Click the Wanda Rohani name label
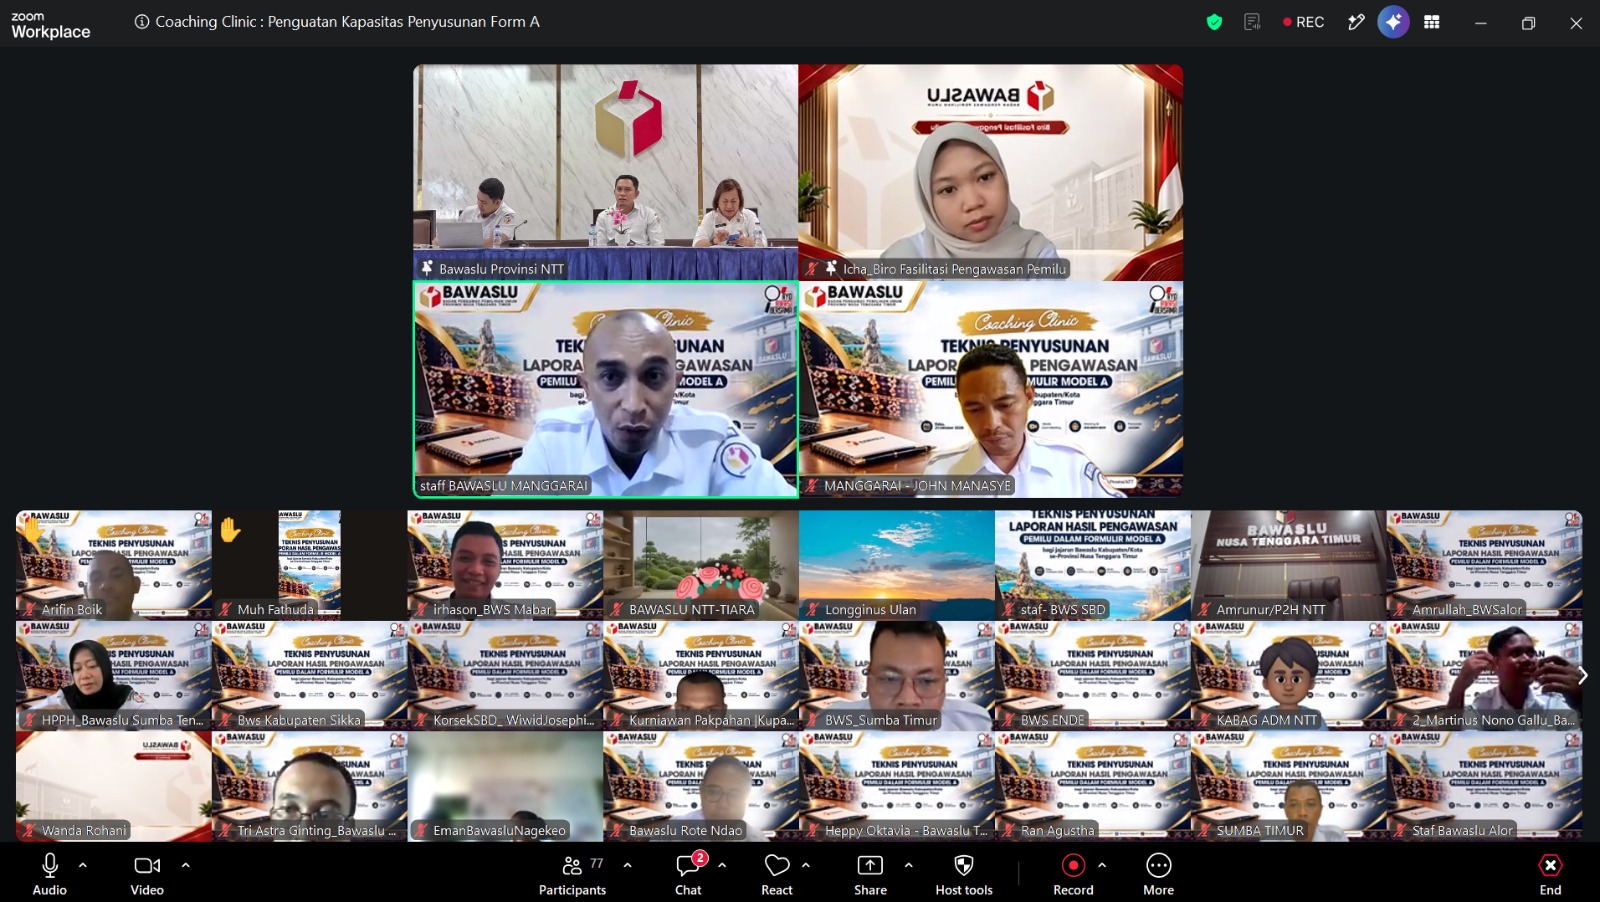The image size is (1600, 902). tap(84, 830)
